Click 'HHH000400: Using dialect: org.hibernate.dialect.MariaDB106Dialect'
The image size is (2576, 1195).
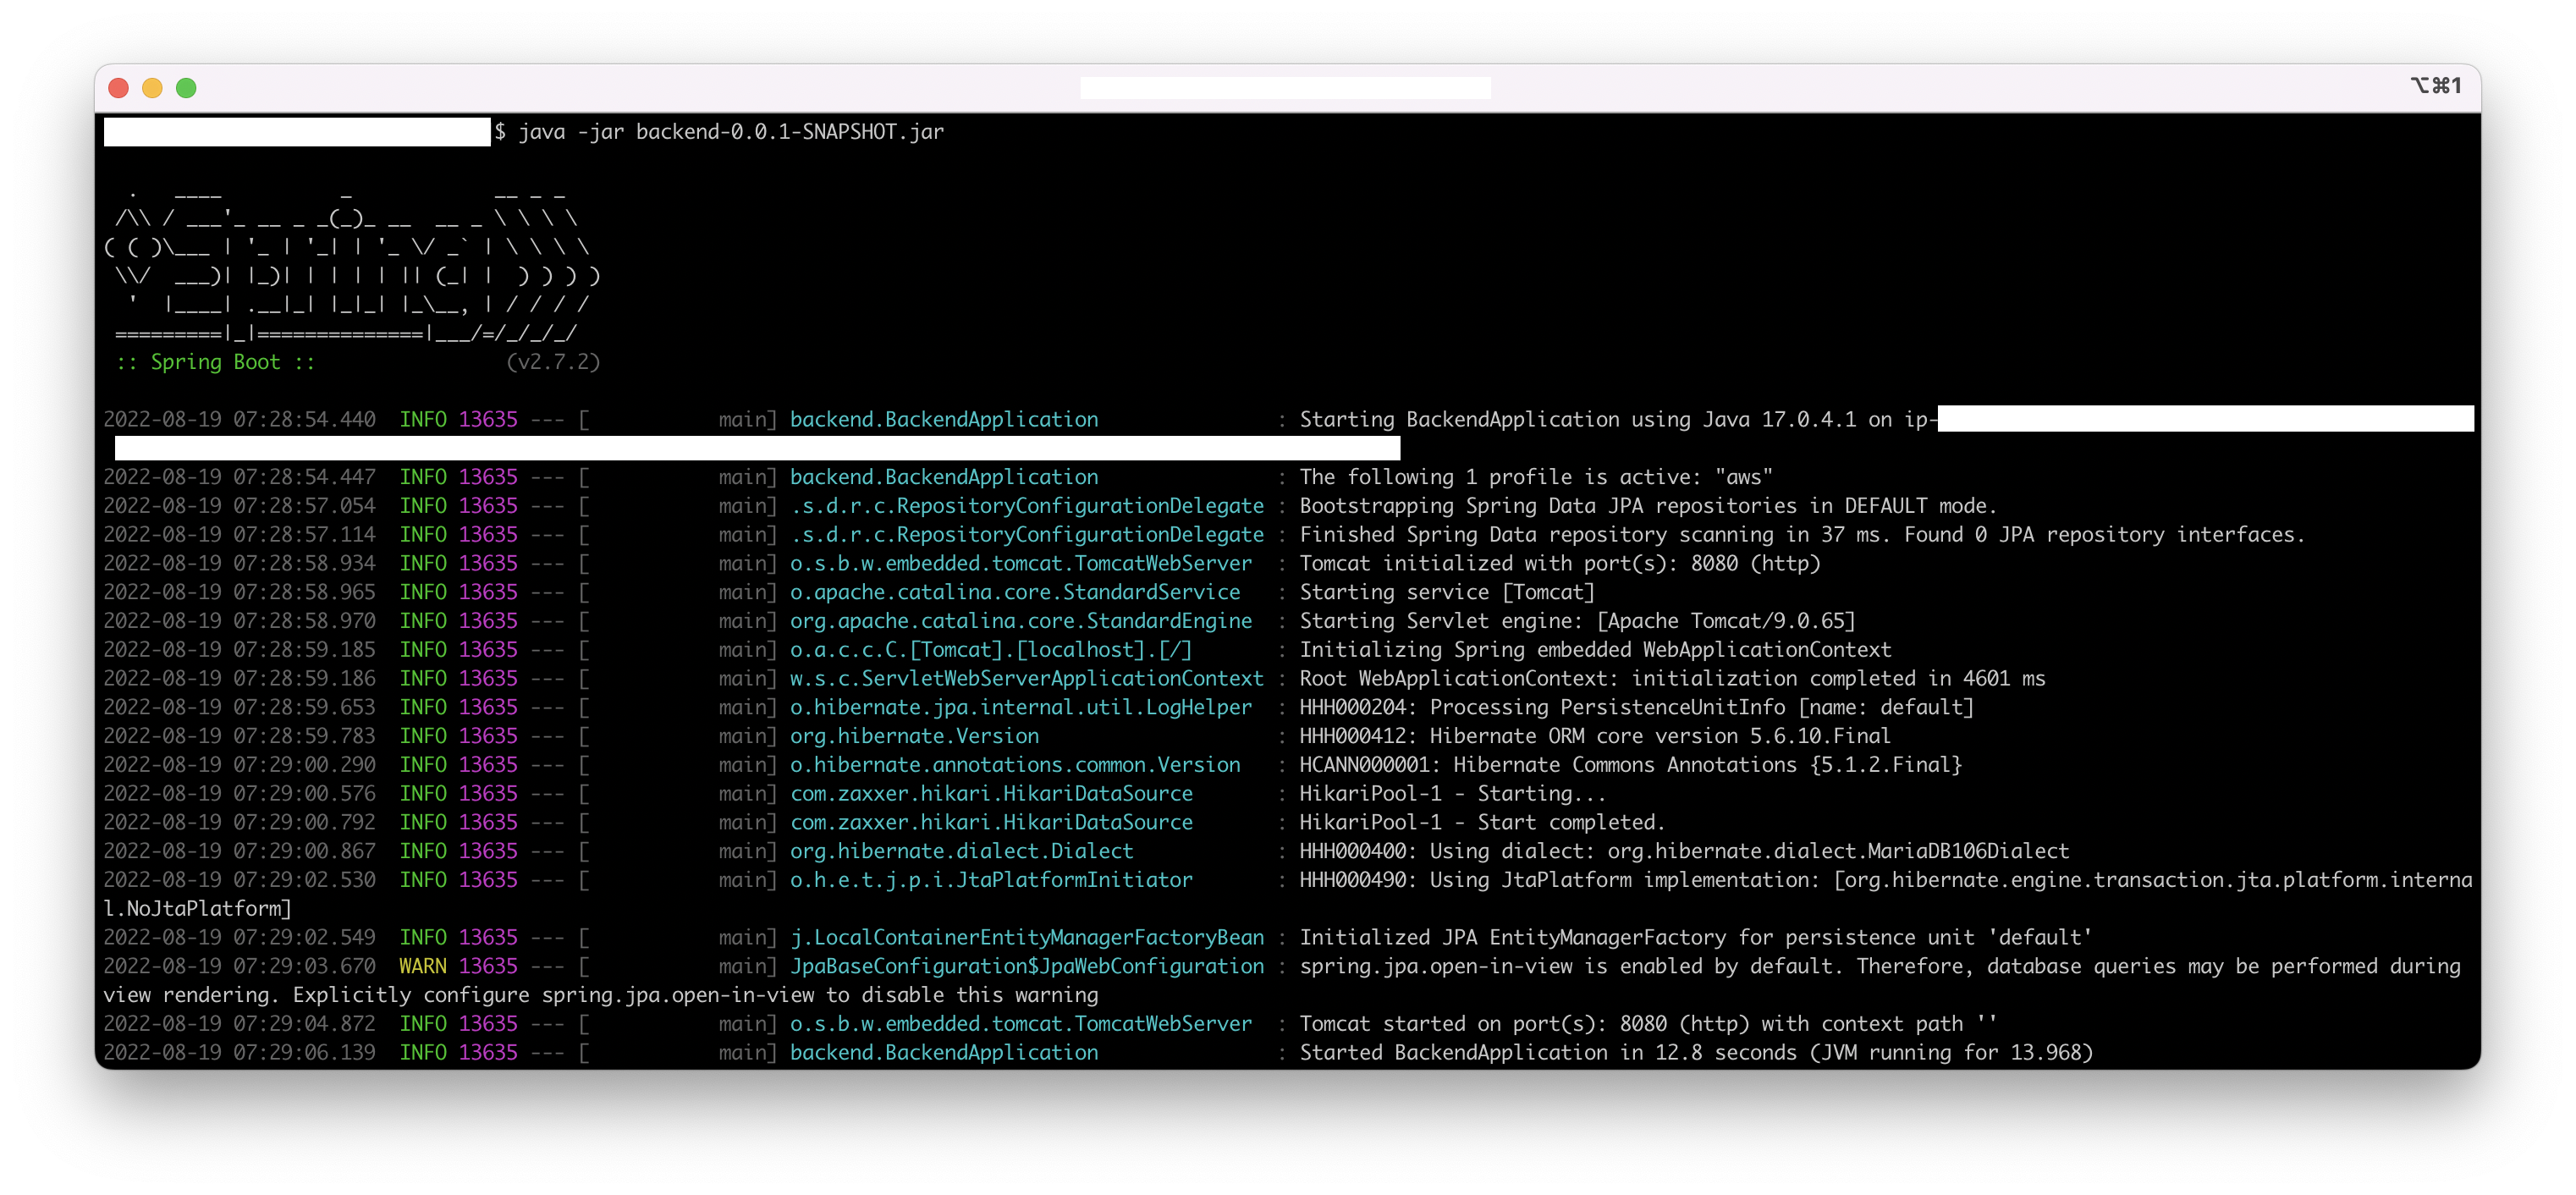coord(1684,852)
